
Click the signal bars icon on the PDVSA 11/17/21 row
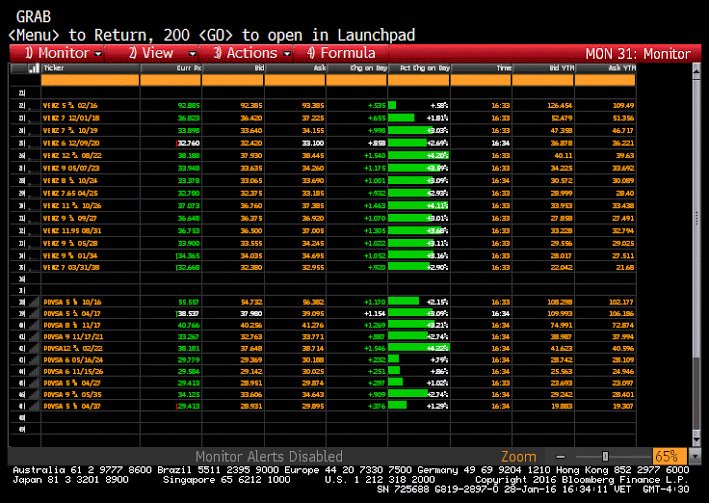pos(34,337)
